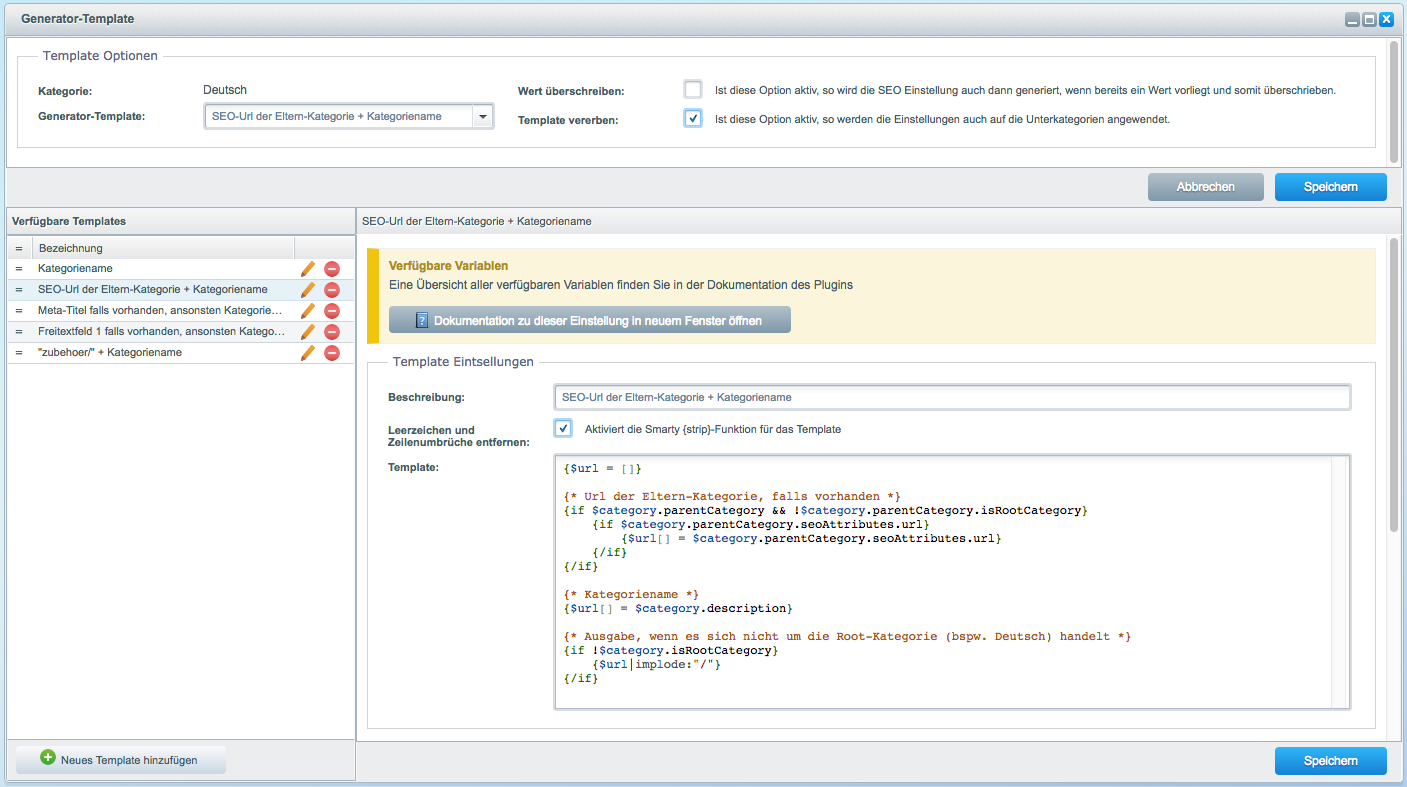Edit the "Kategoriename" template with pencil icon

[x=308, y=269]
